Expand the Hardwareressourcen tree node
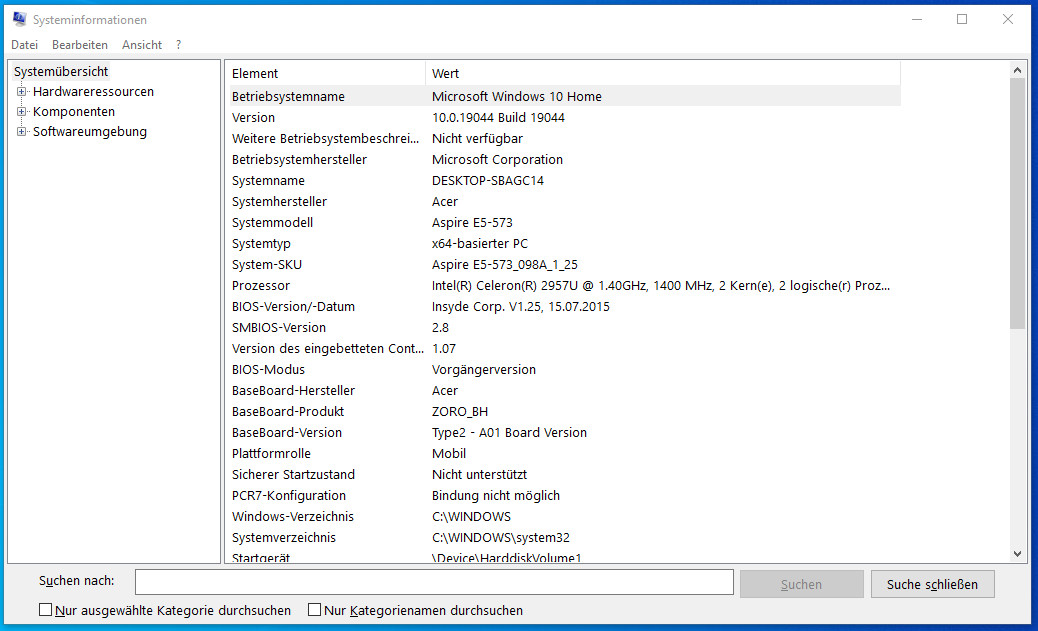This screenshot has height=631, width=1038. tap(22, 91)
